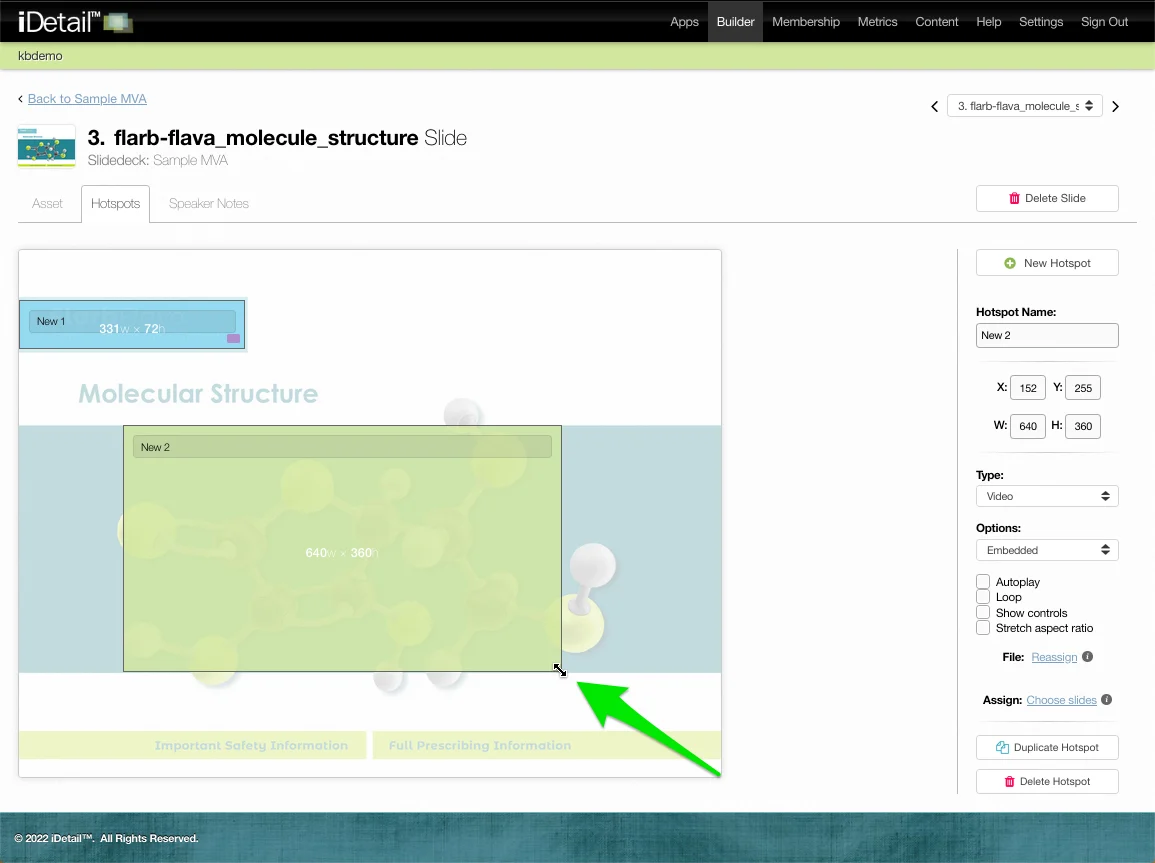Screen dimensions: 1155x863
Task: Click the X position field
Action: (1028, 388)
